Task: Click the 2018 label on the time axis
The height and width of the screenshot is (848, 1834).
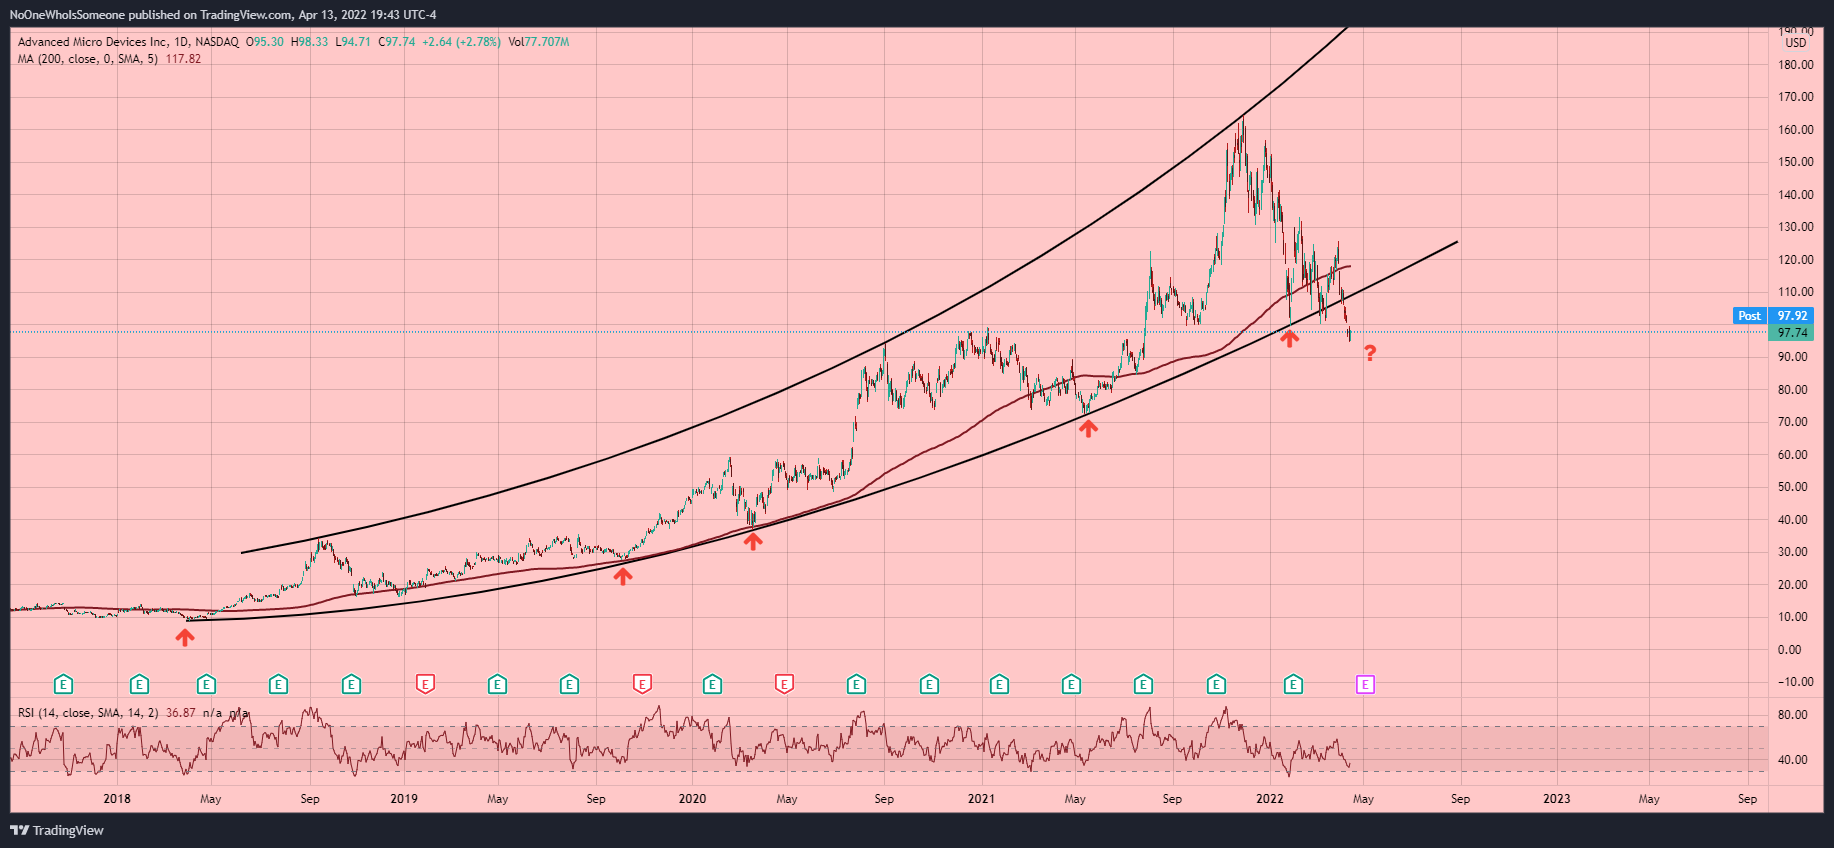Action: pyautogui.click(x=117, y=799)
